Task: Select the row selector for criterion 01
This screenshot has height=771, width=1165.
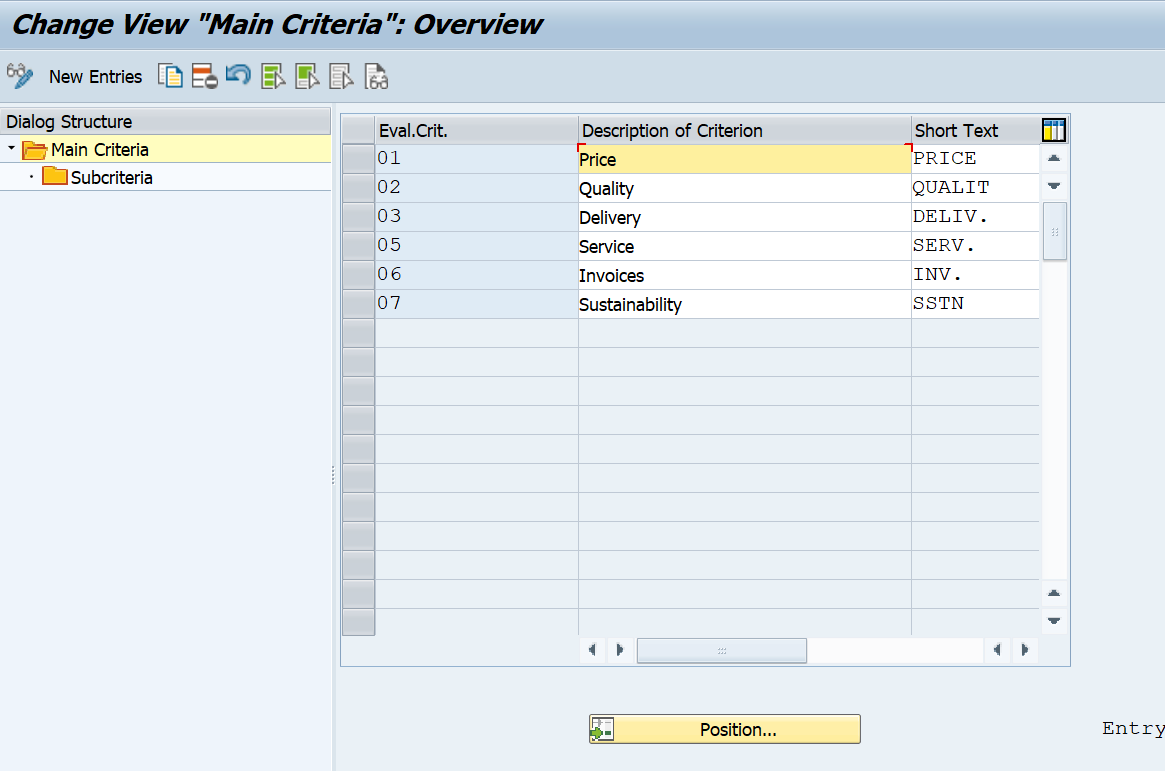Action: tap(358, 159)
